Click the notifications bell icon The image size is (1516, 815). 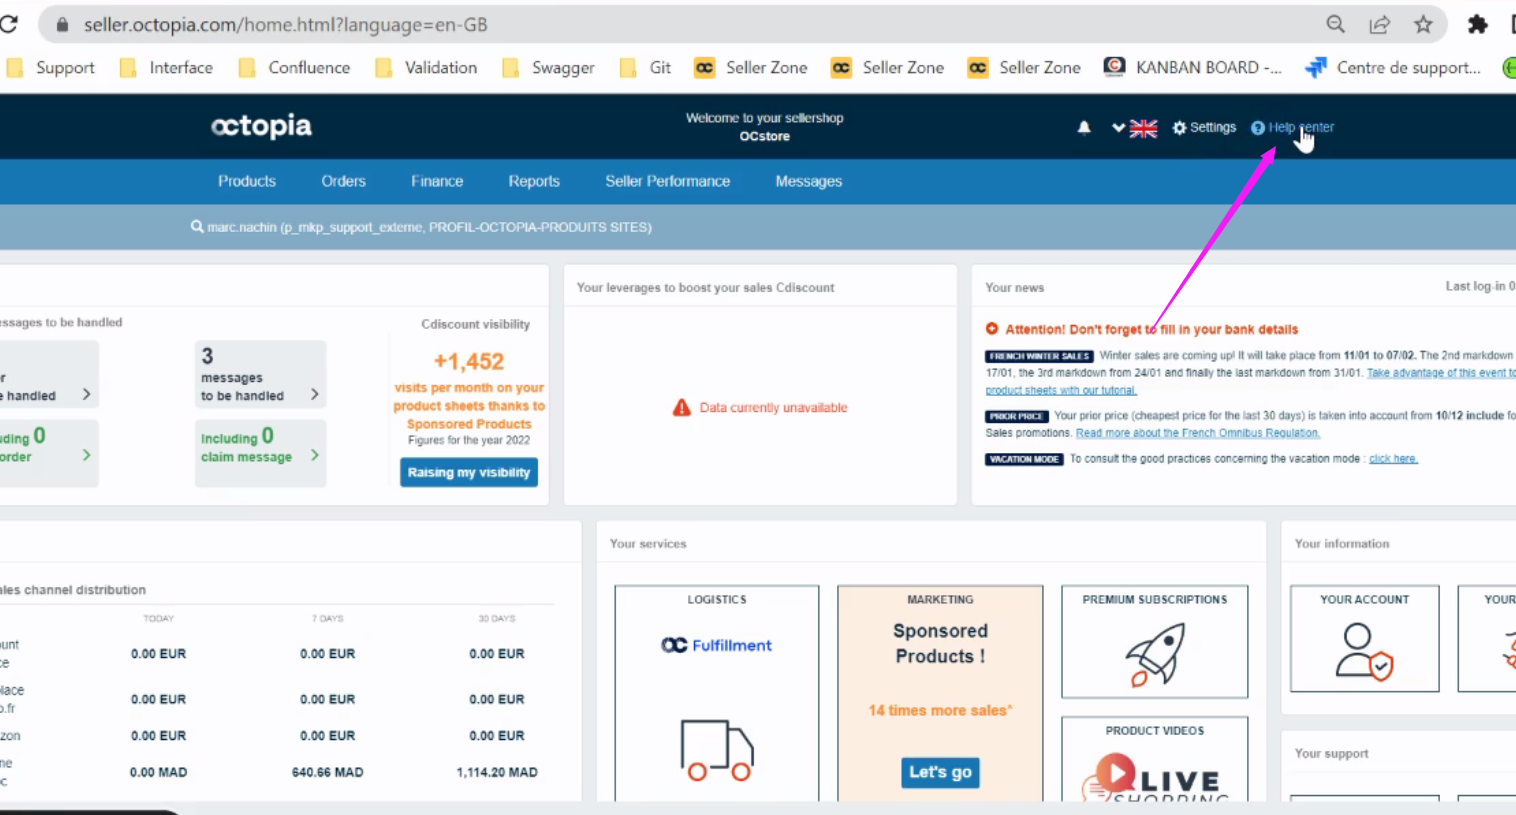click(1084, 127)
